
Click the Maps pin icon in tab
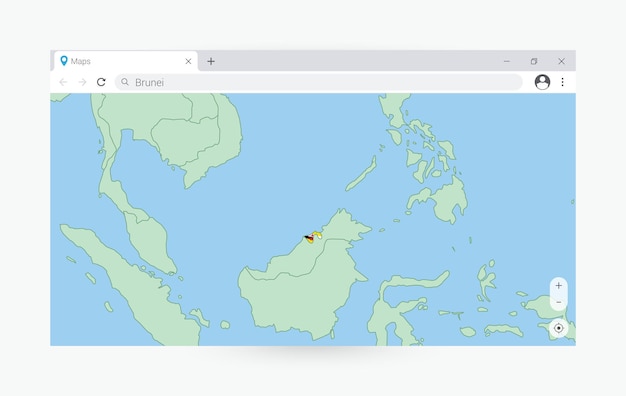click(63, 61)
